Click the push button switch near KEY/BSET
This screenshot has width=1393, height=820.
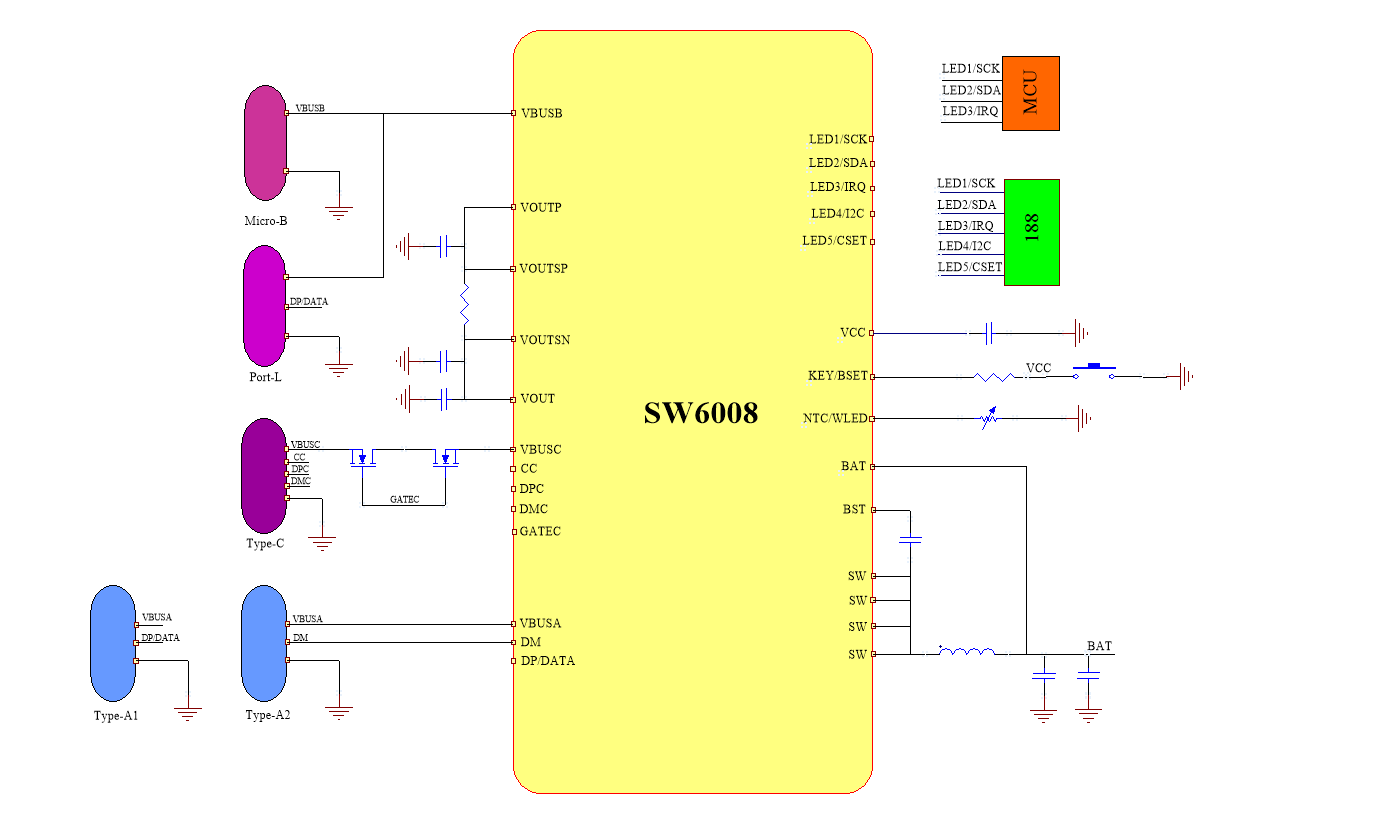click(x=1094, y=371)
